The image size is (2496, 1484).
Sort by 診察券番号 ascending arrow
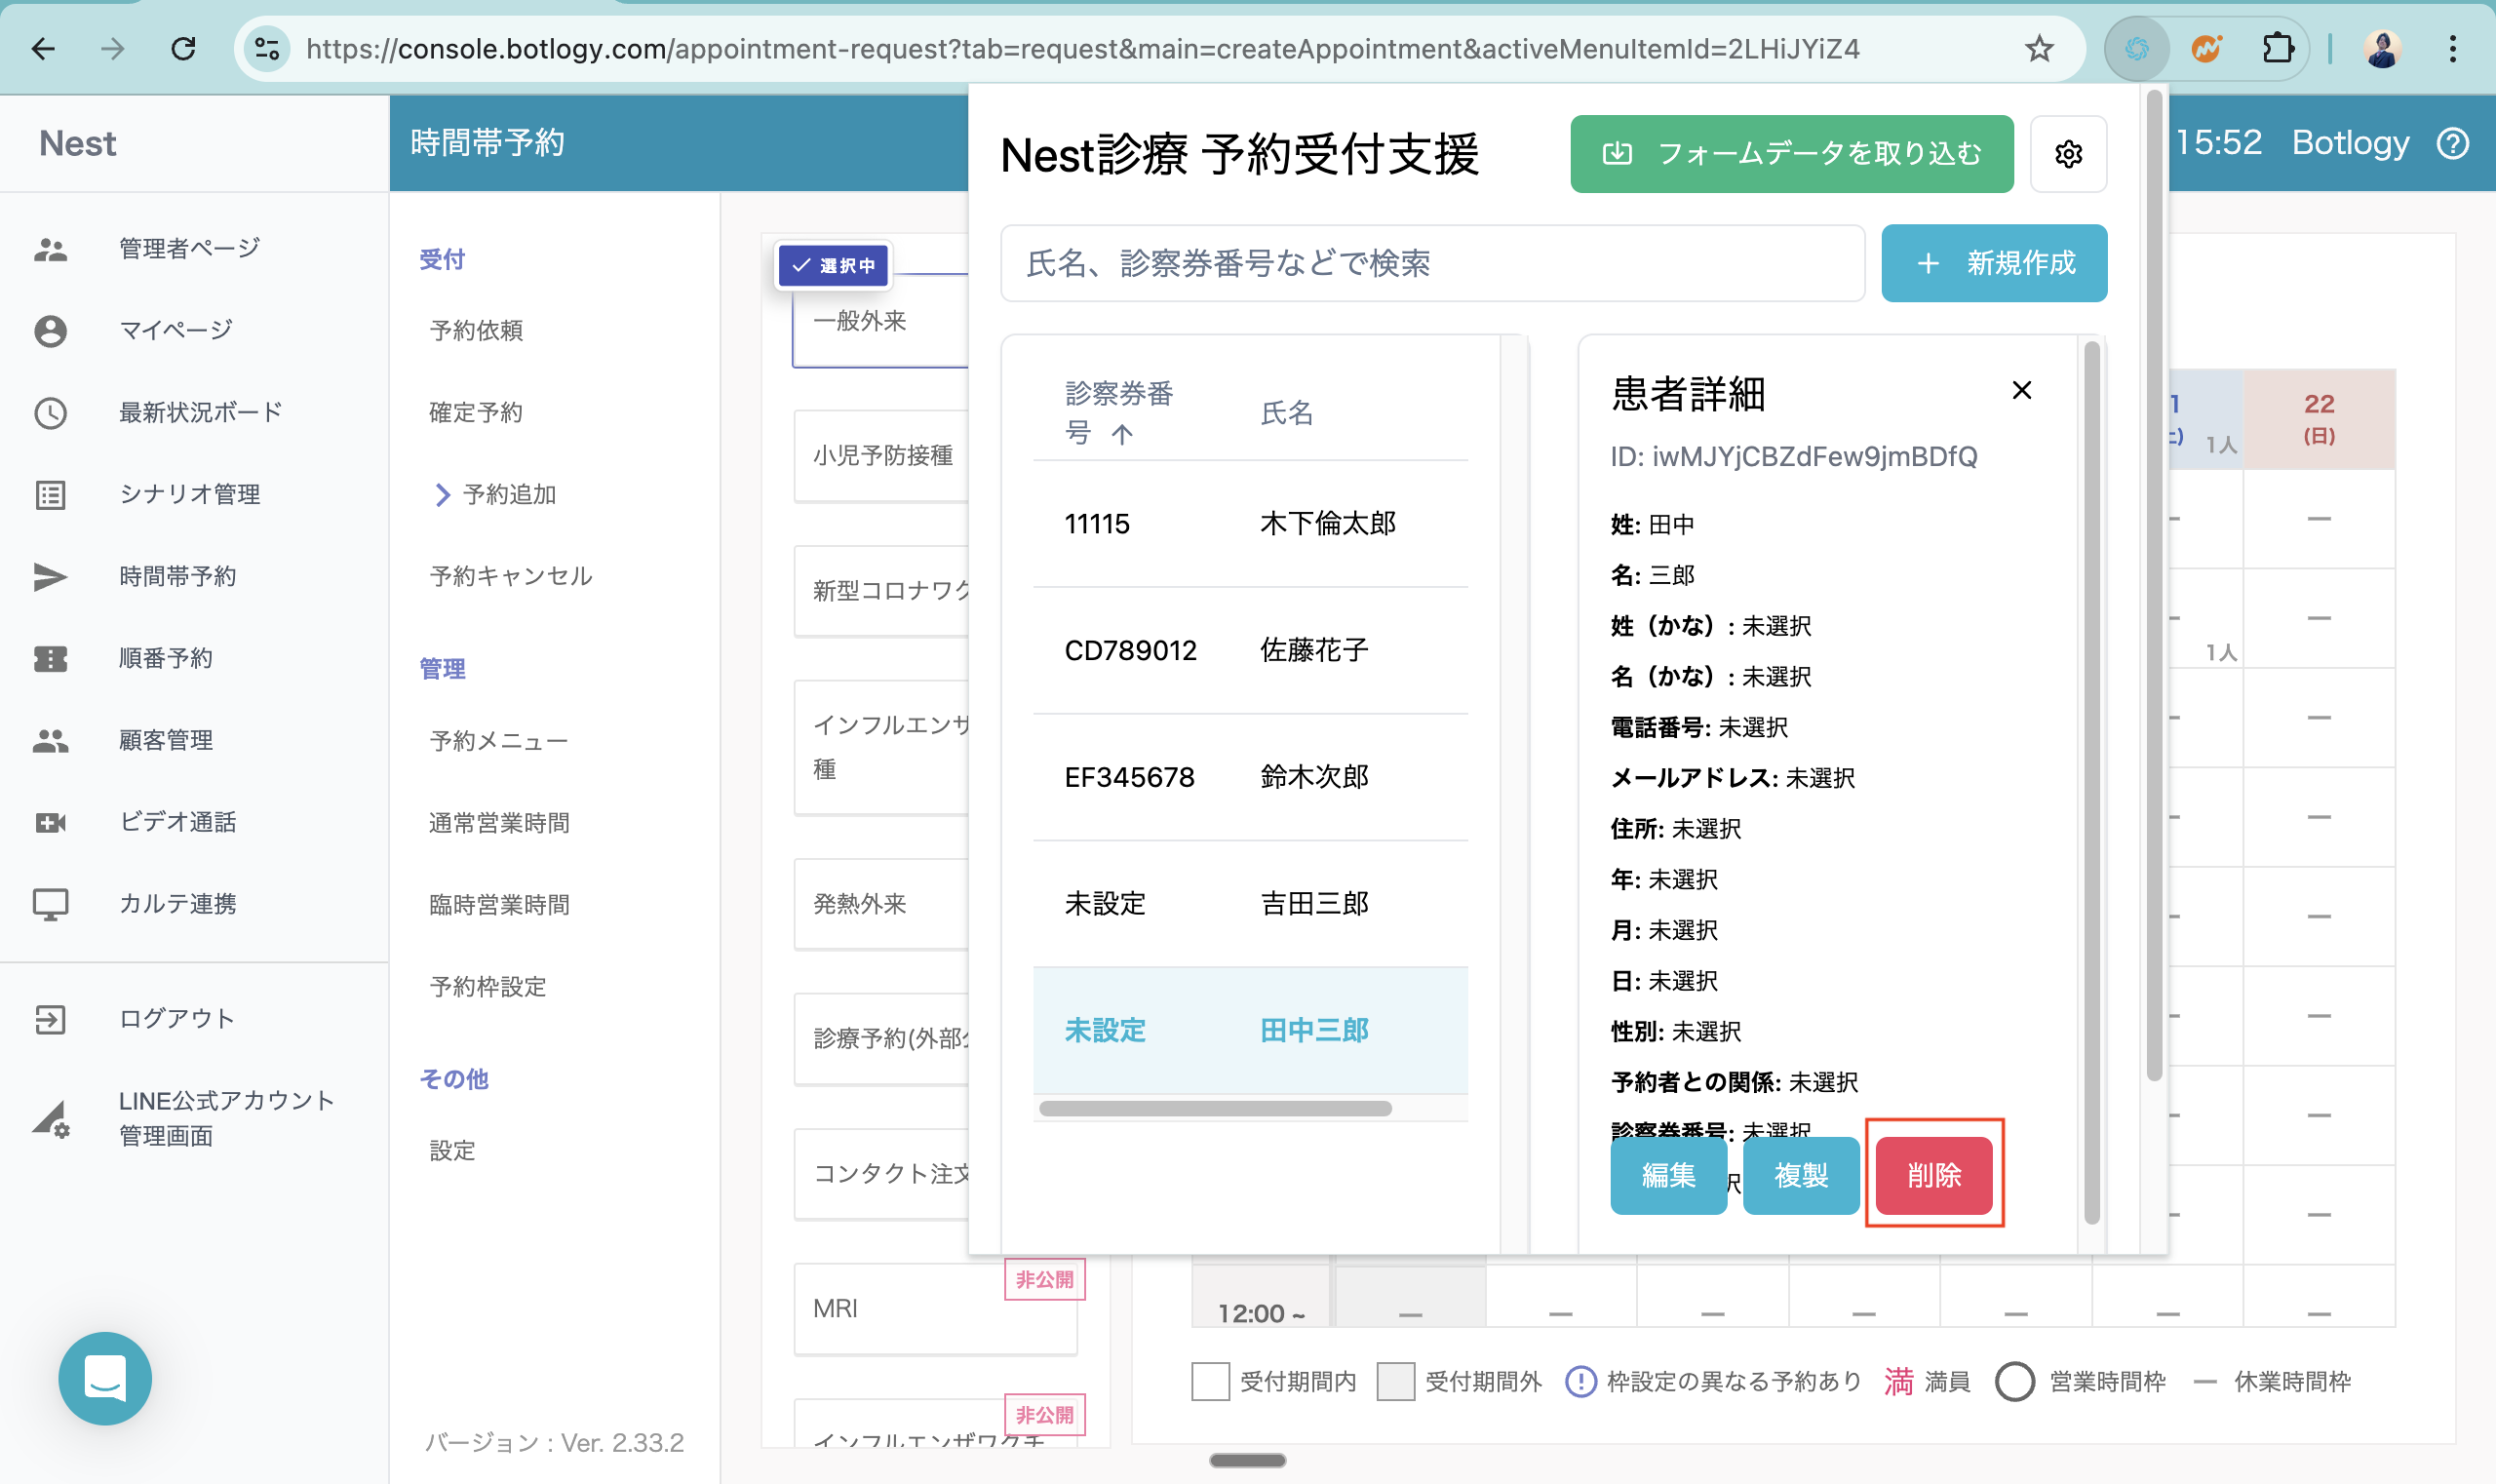click(1122, 434)
